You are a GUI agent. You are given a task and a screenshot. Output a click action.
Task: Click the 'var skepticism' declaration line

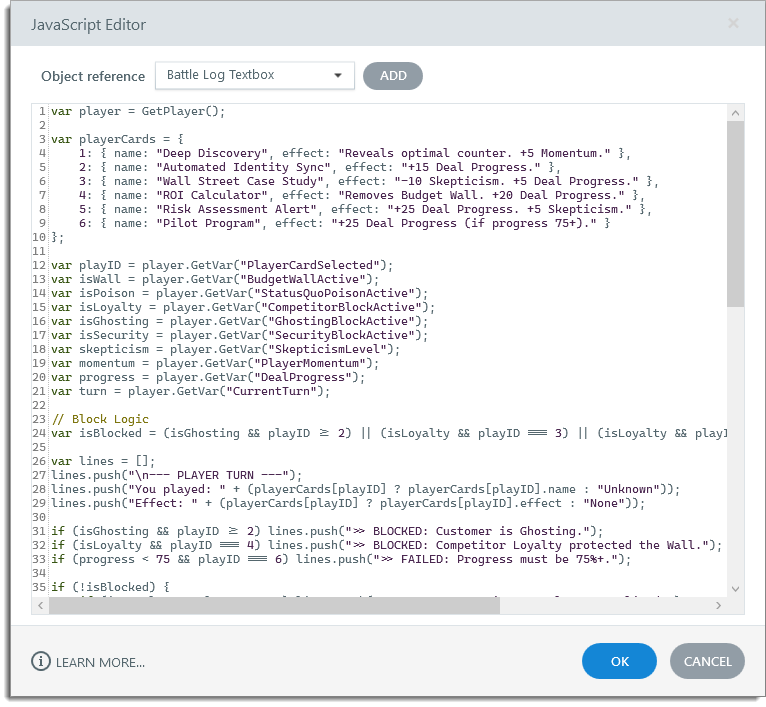[x=226, y=349]
